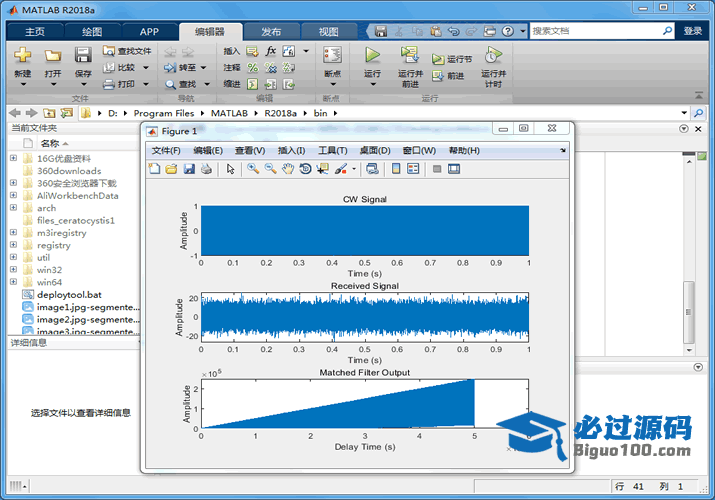Open the Print (打印) dropdown arrow
This screenshot has height=500, width=715.
(x=146, y=84)
